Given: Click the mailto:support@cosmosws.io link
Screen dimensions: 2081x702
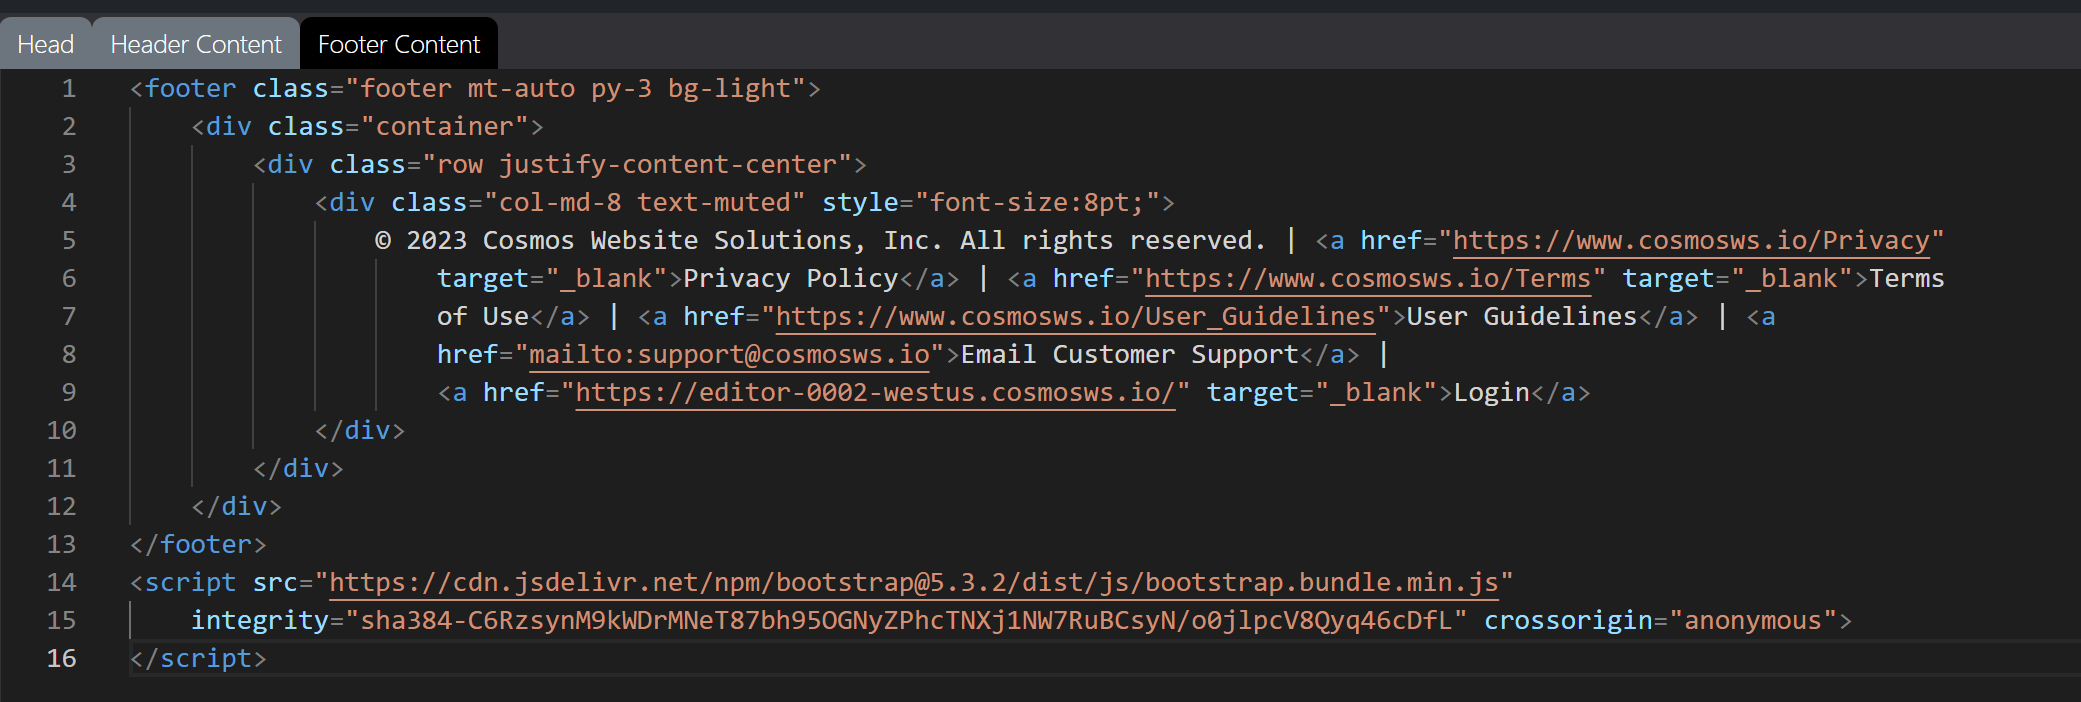Looking at the screenshot, I should point(729,354).
